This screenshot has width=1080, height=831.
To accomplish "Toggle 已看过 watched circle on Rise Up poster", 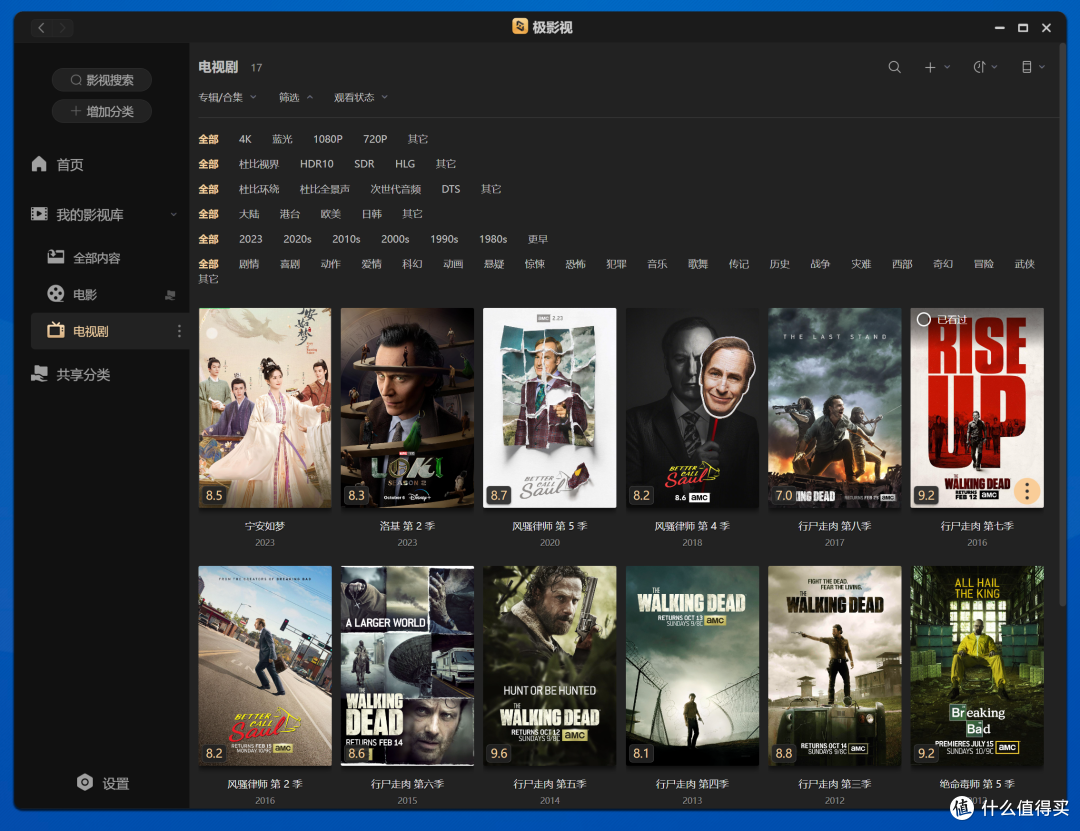I will [924, 319].
